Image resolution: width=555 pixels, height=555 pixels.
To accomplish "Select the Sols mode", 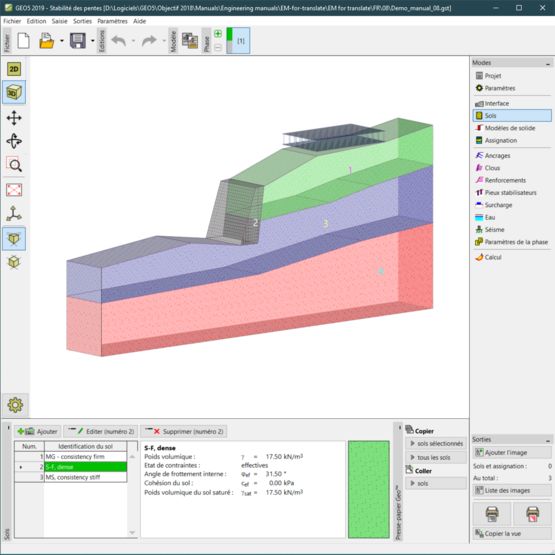I will 512,115.
